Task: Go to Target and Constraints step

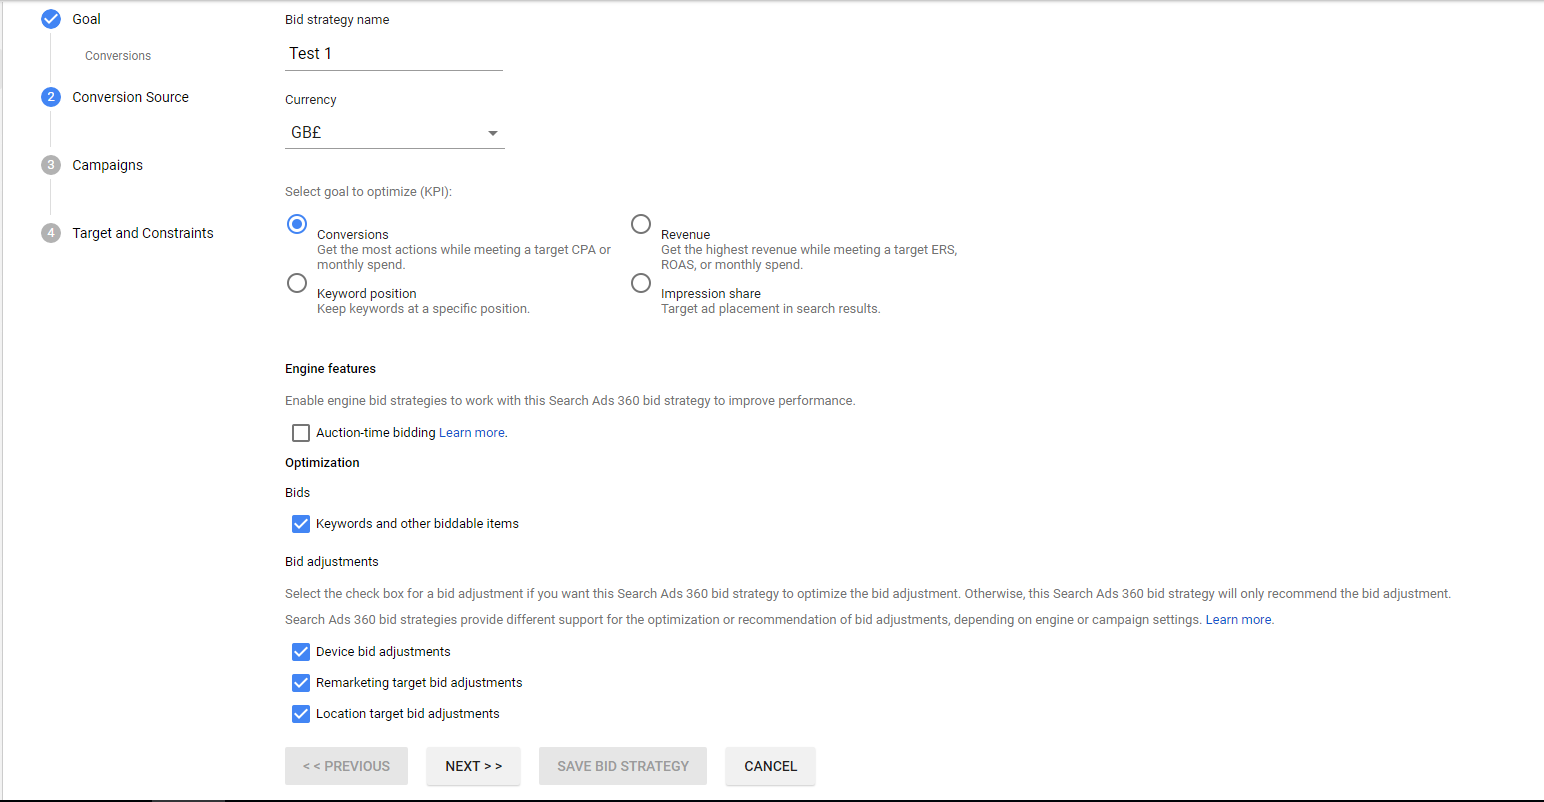Action: point(142,233)
